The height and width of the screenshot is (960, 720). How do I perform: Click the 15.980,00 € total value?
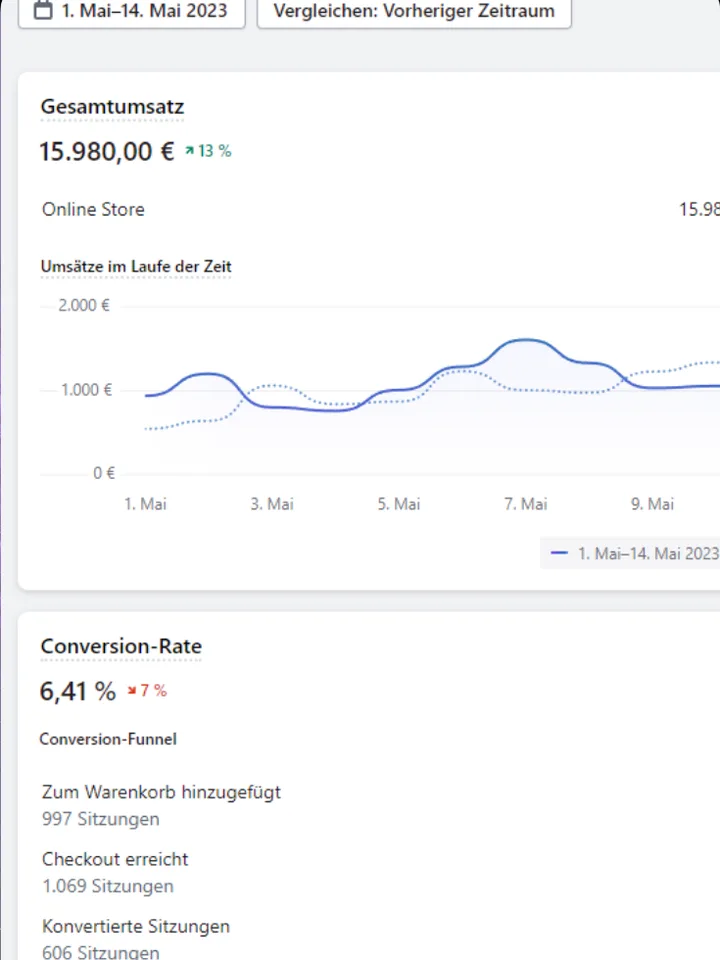107,151
